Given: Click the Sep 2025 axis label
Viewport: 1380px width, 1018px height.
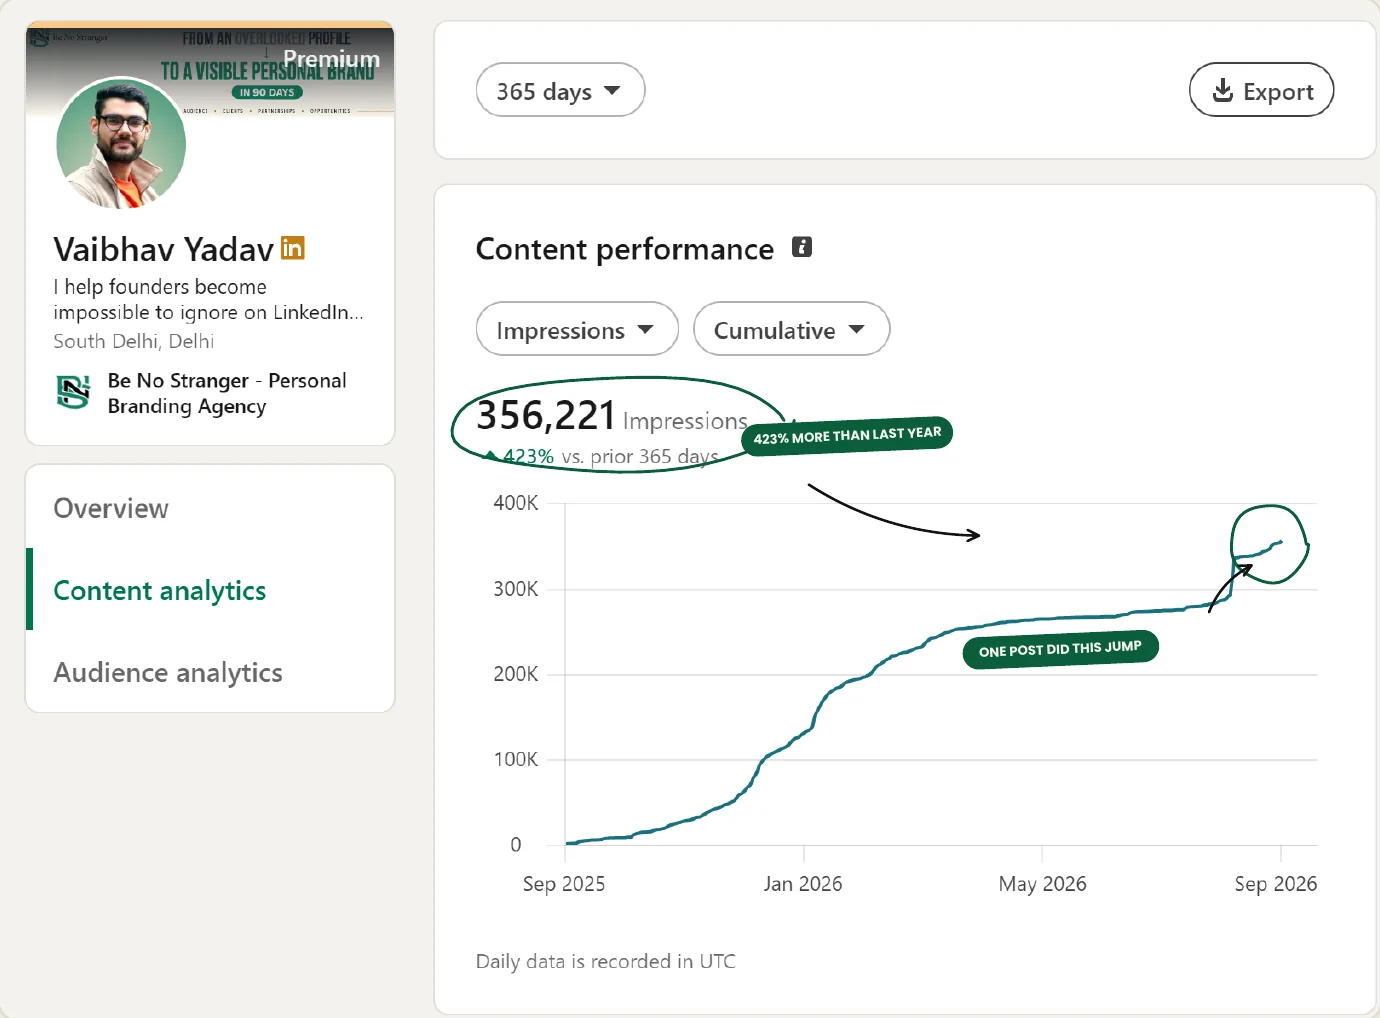Looking at the screenshot, I should [564, 884].
